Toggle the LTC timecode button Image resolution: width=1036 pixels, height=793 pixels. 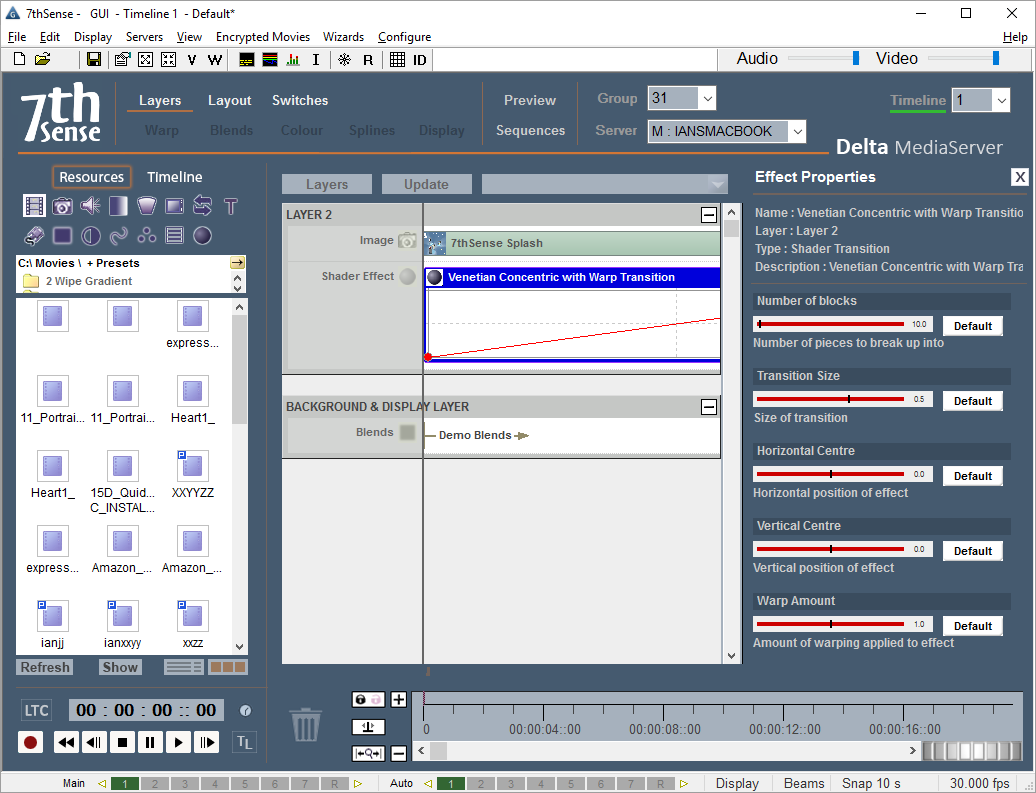pyautogui.click(x=36, y=710)
